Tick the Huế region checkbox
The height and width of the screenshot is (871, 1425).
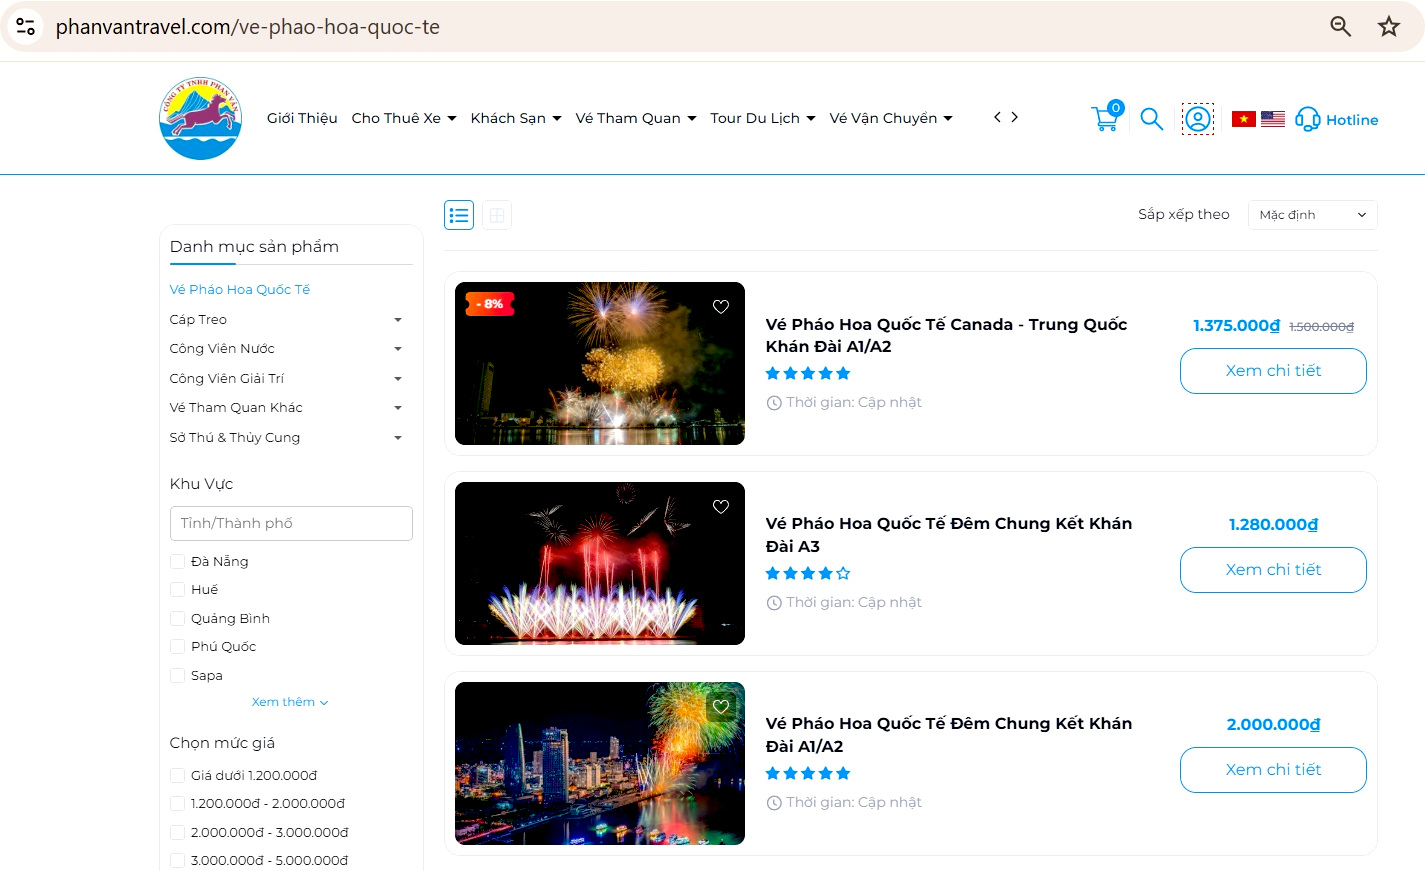tap(177, 590)
